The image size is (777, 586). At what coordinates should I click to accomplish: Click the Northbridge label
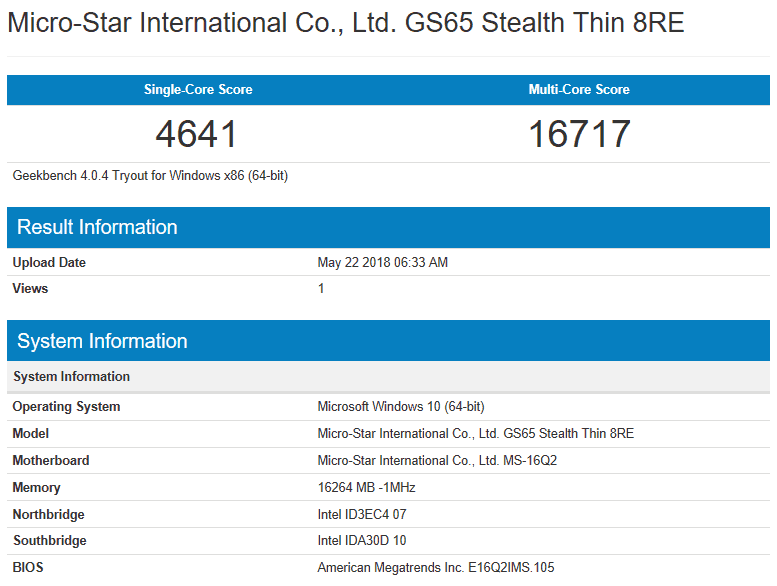[x=49, y=515]
